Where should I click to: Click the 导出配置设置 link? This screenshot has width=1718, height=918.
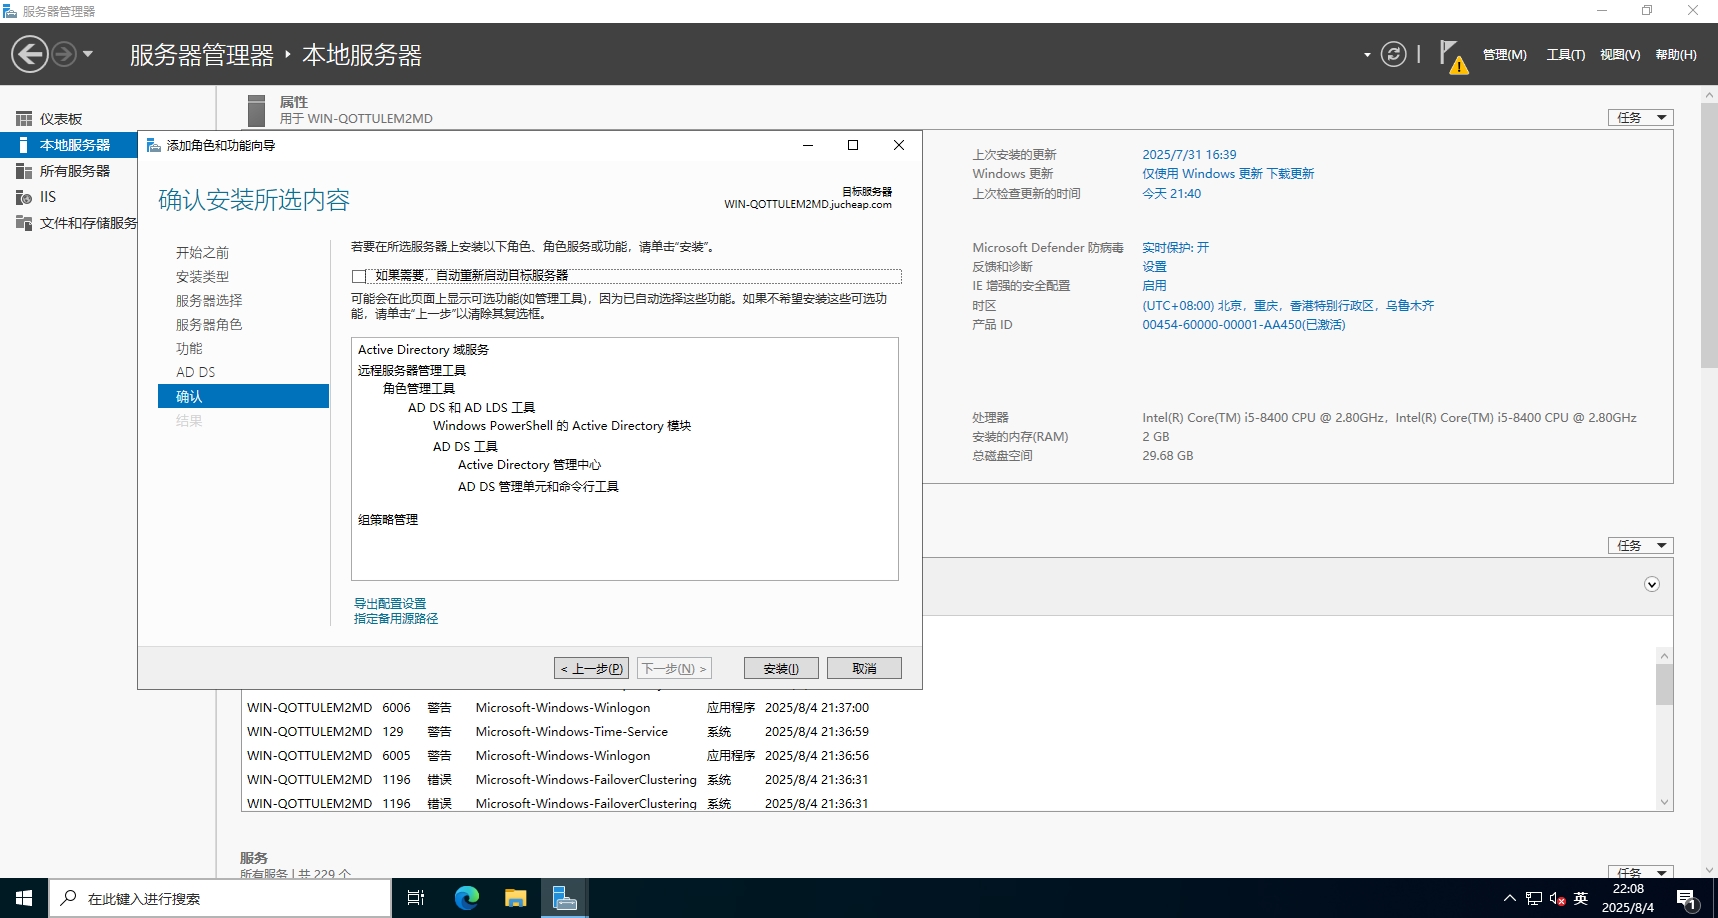pyautogui.click(x=390, y=604)
